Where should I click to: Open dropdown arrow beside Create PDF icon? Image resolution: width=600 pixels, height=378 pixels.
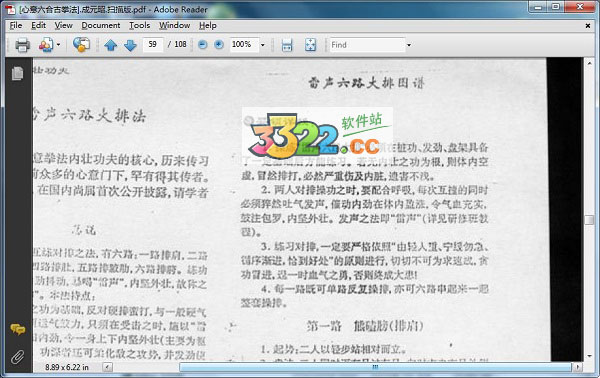click(58, 45)
